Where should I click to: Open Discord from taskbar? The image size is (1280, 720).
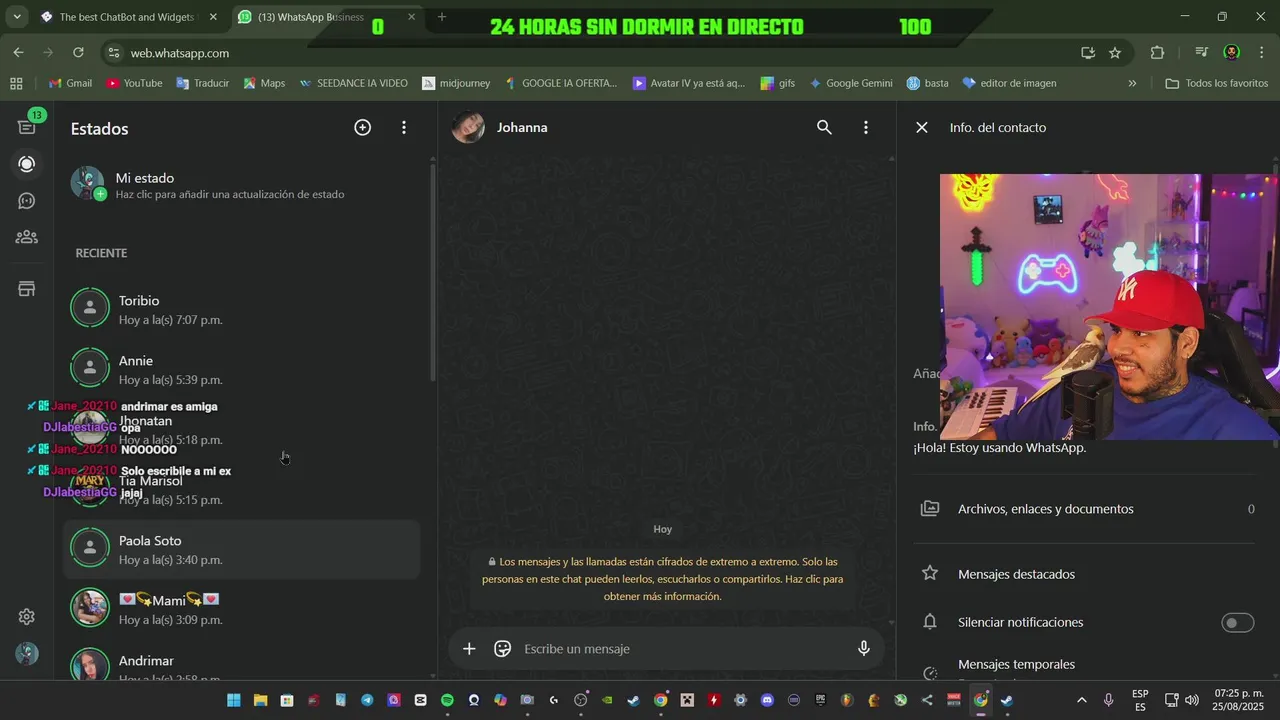[767, 700]
